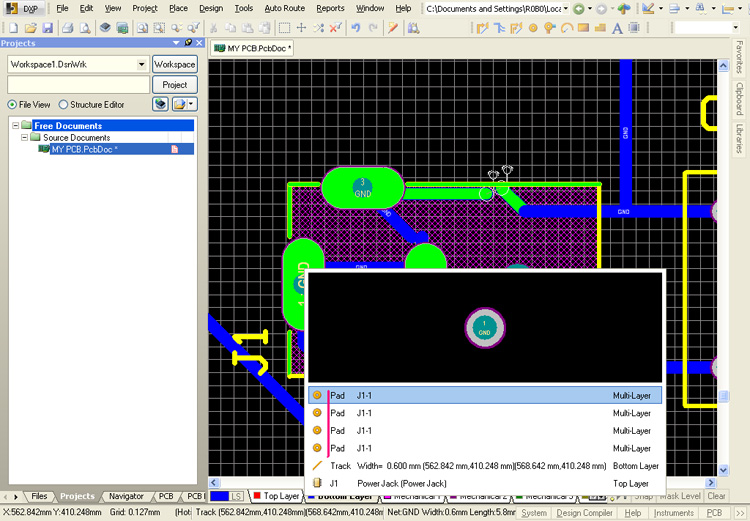Image resolution: width=750 pixels, height=521 pixels.
Task: Open the Design Compiler panel button
Action: [584, 512]
